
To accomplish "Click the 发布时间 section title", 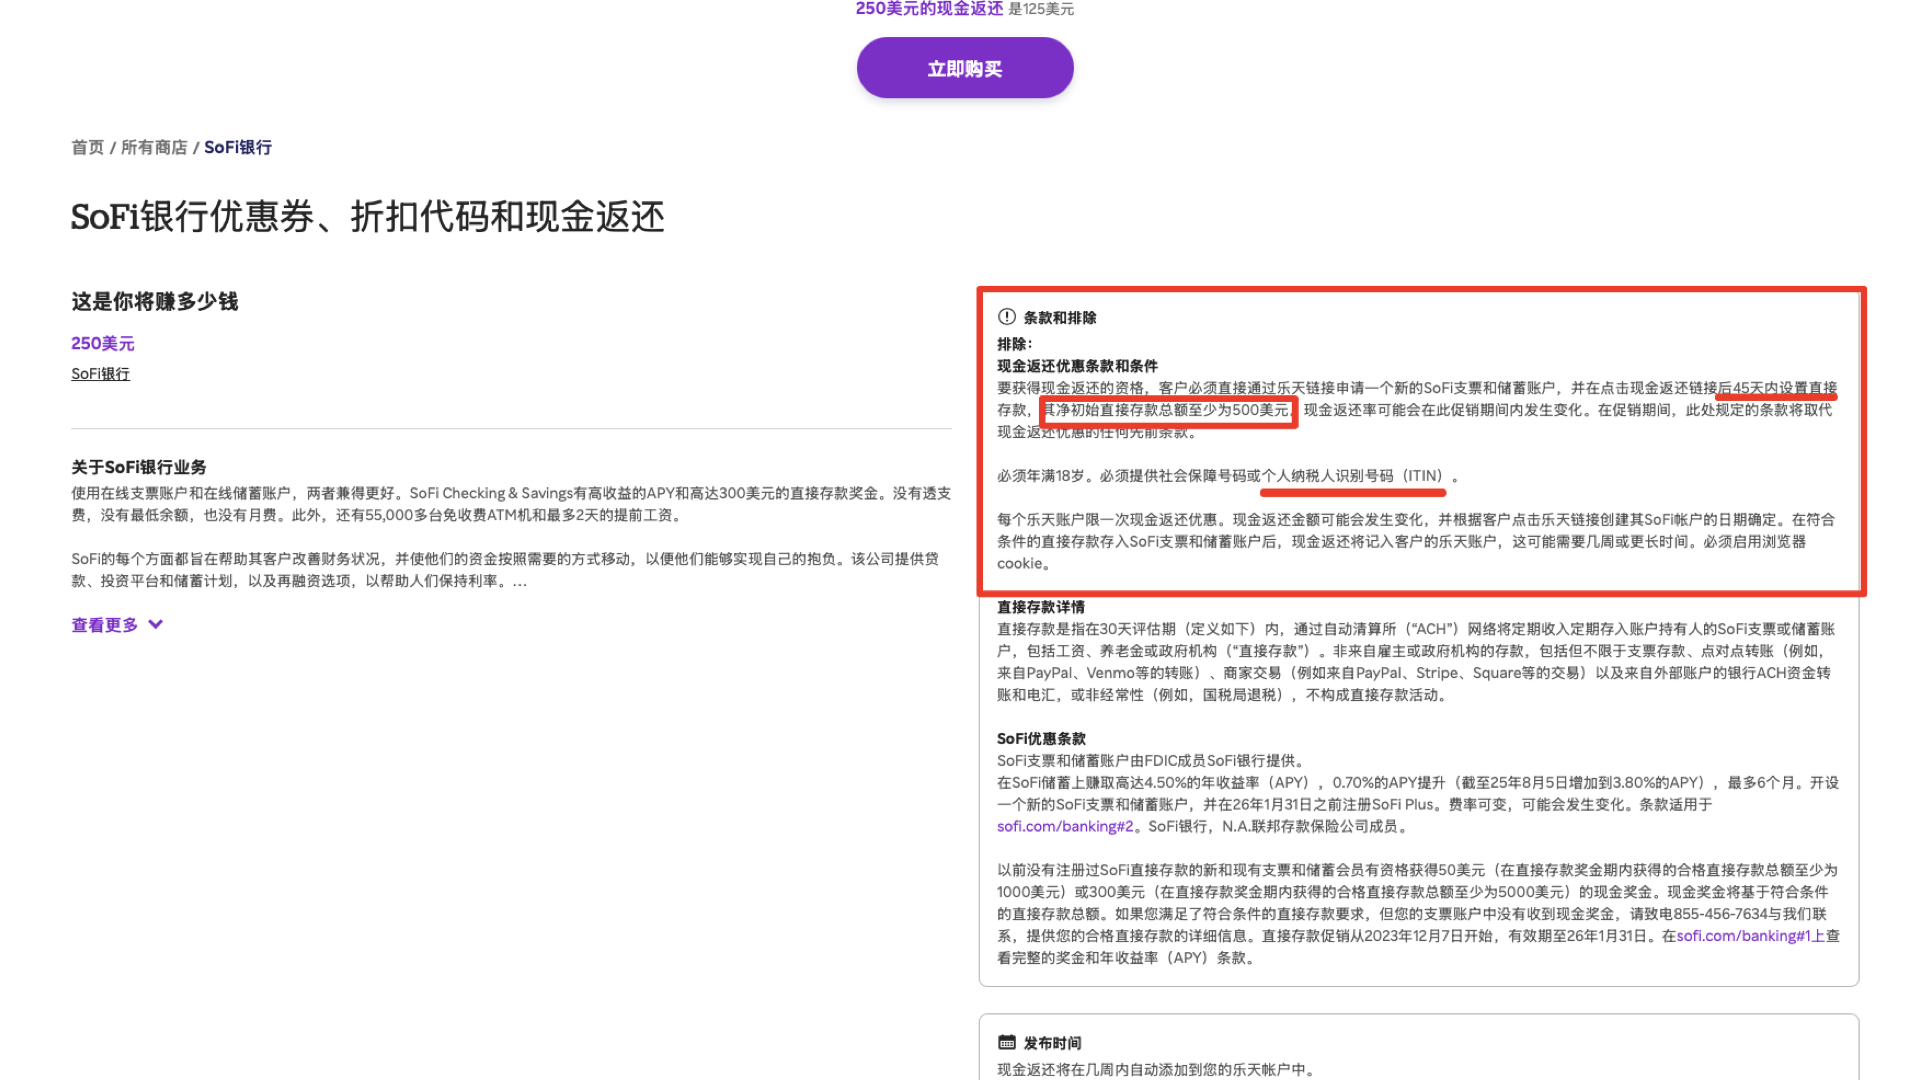I will (1052, 1043).
